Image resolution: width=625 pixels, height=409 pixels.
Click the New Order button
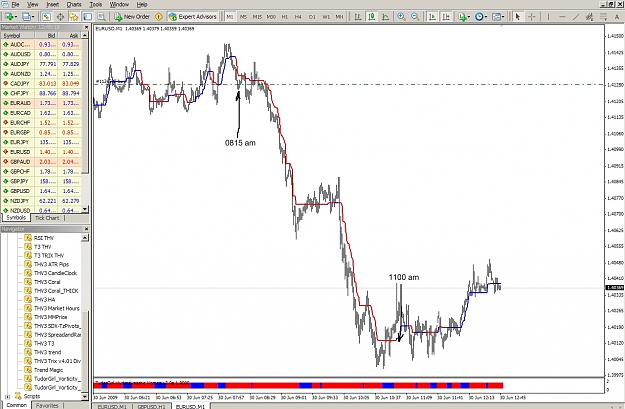point(132,17)
